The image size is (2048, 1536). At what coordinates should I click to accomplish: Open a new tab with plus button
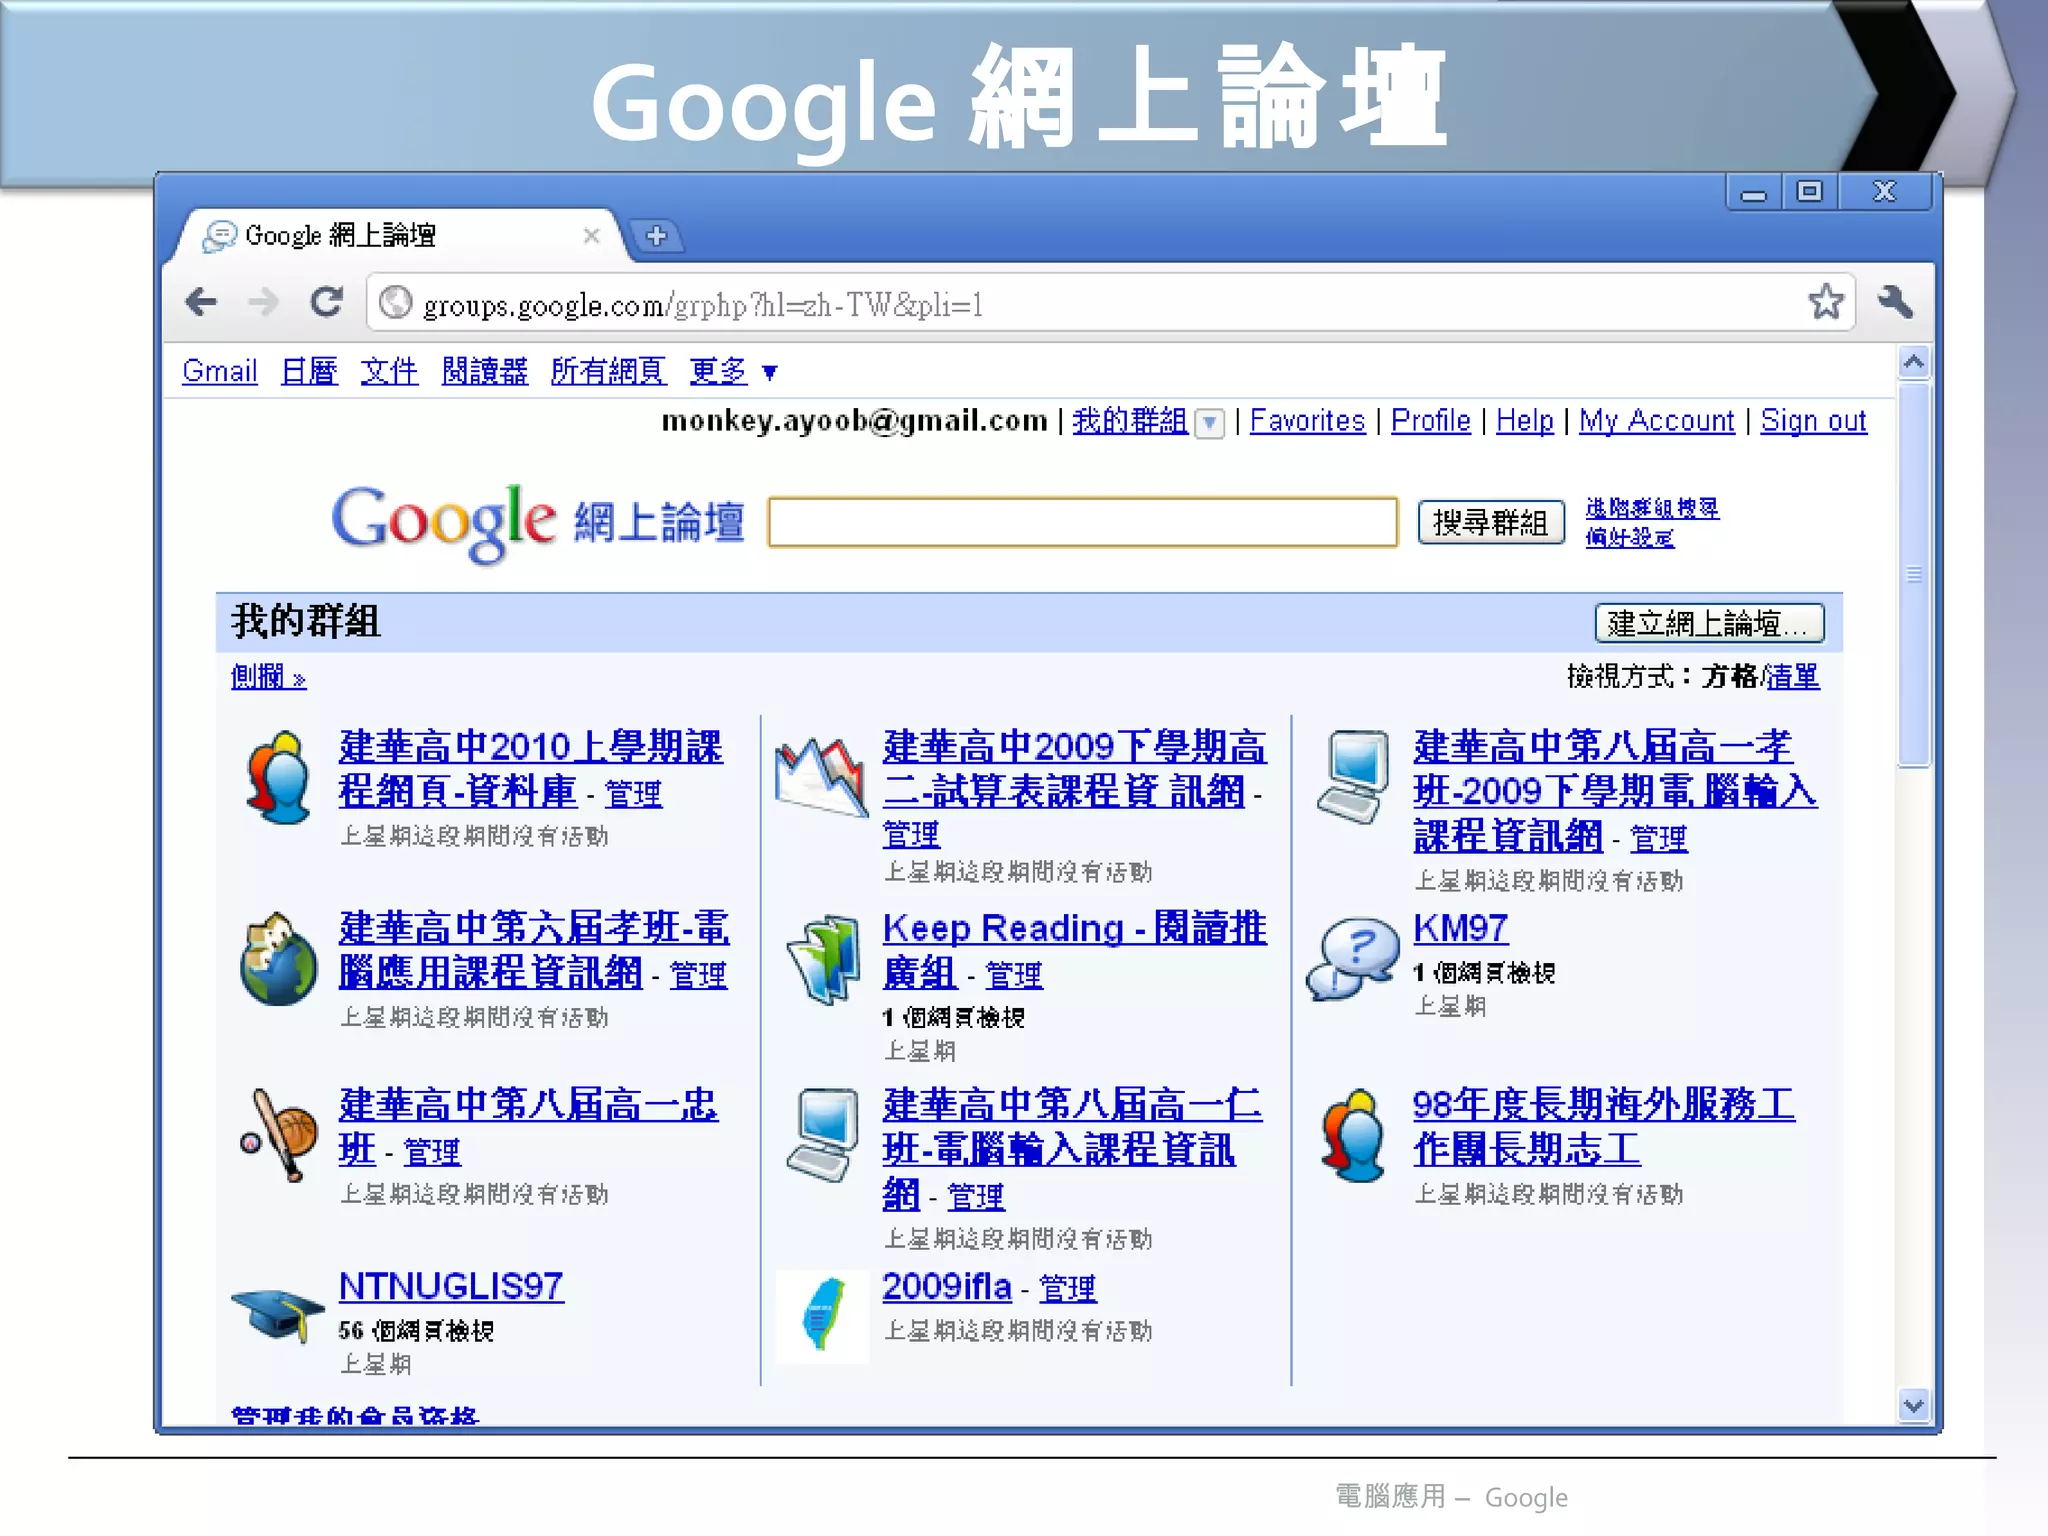(656, 236)
